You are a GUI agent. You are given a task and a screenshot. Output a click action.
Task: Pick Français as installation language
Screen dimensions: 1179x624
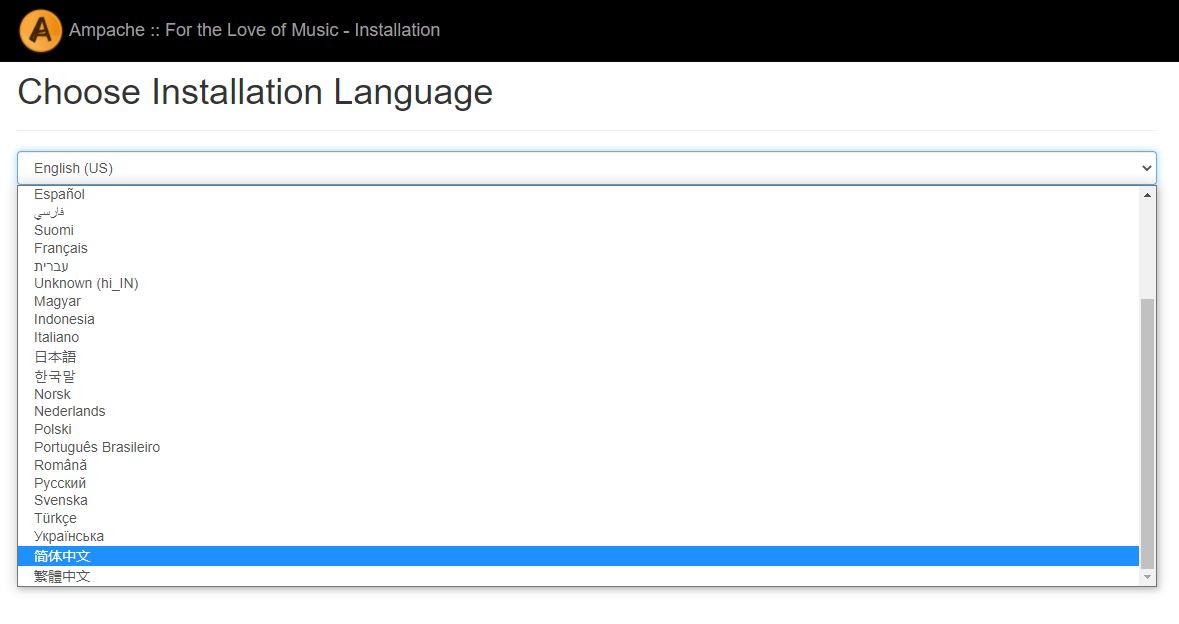(578, 248)
